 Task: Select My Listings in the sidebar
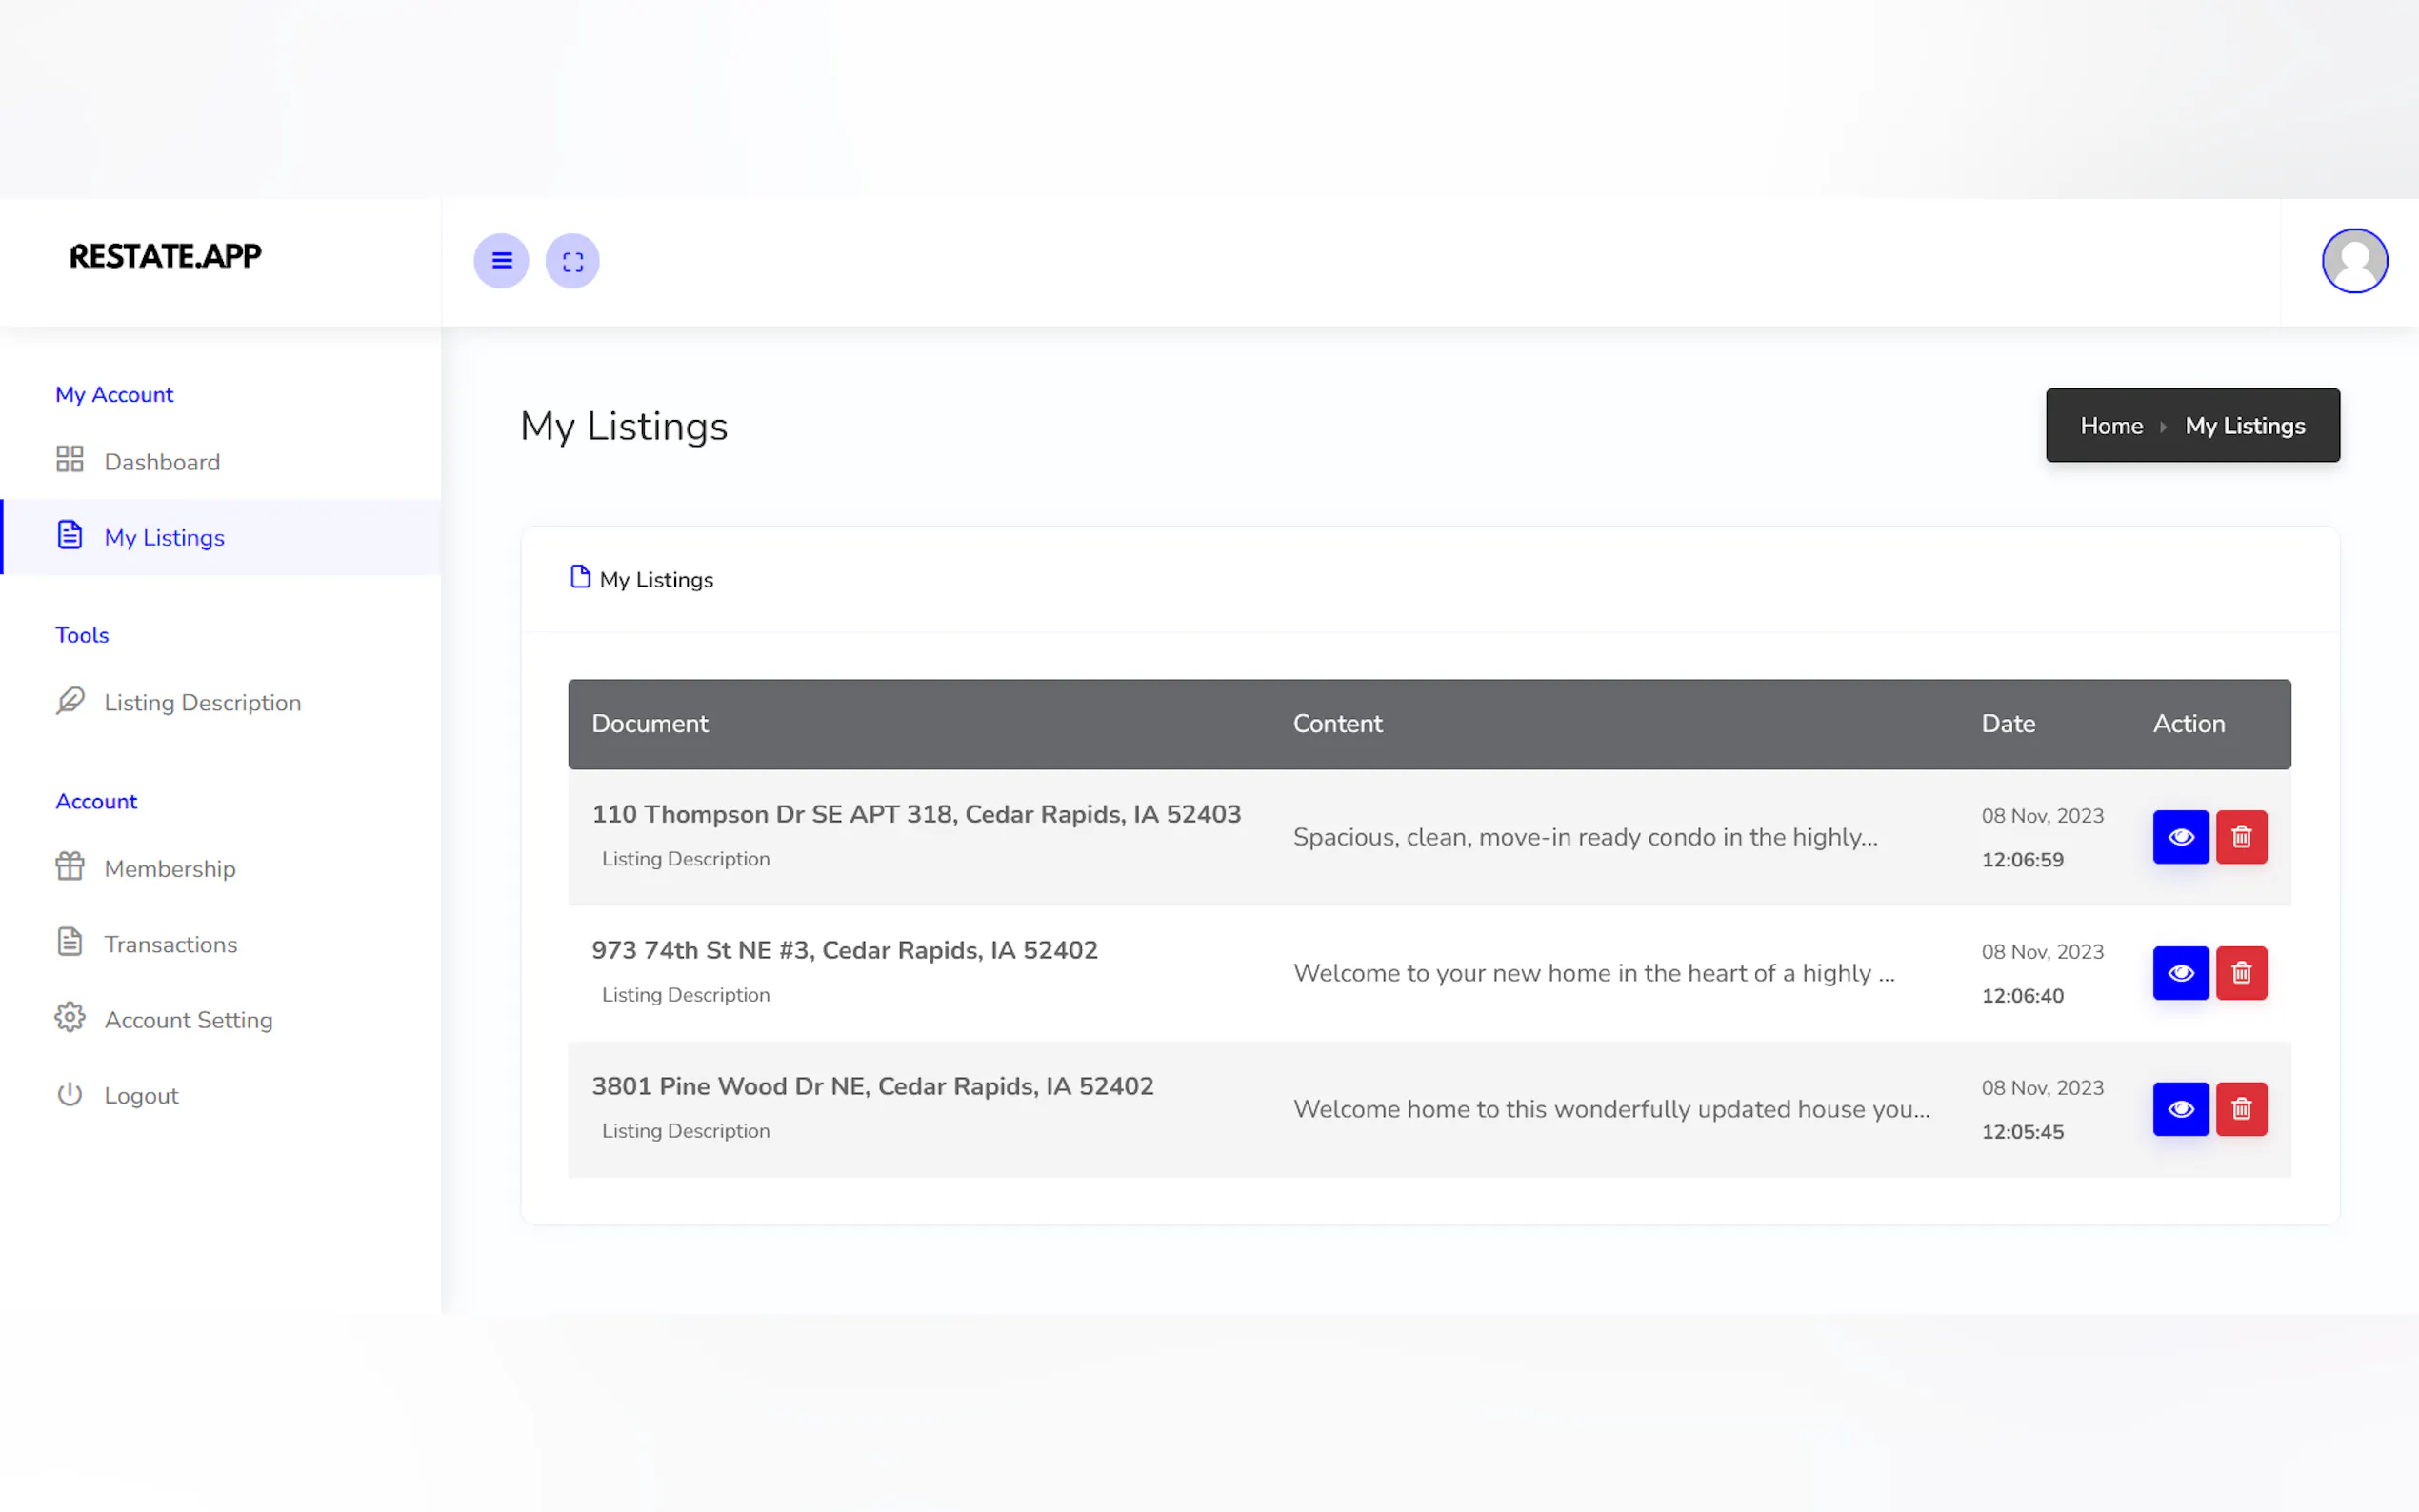[164, 538]
